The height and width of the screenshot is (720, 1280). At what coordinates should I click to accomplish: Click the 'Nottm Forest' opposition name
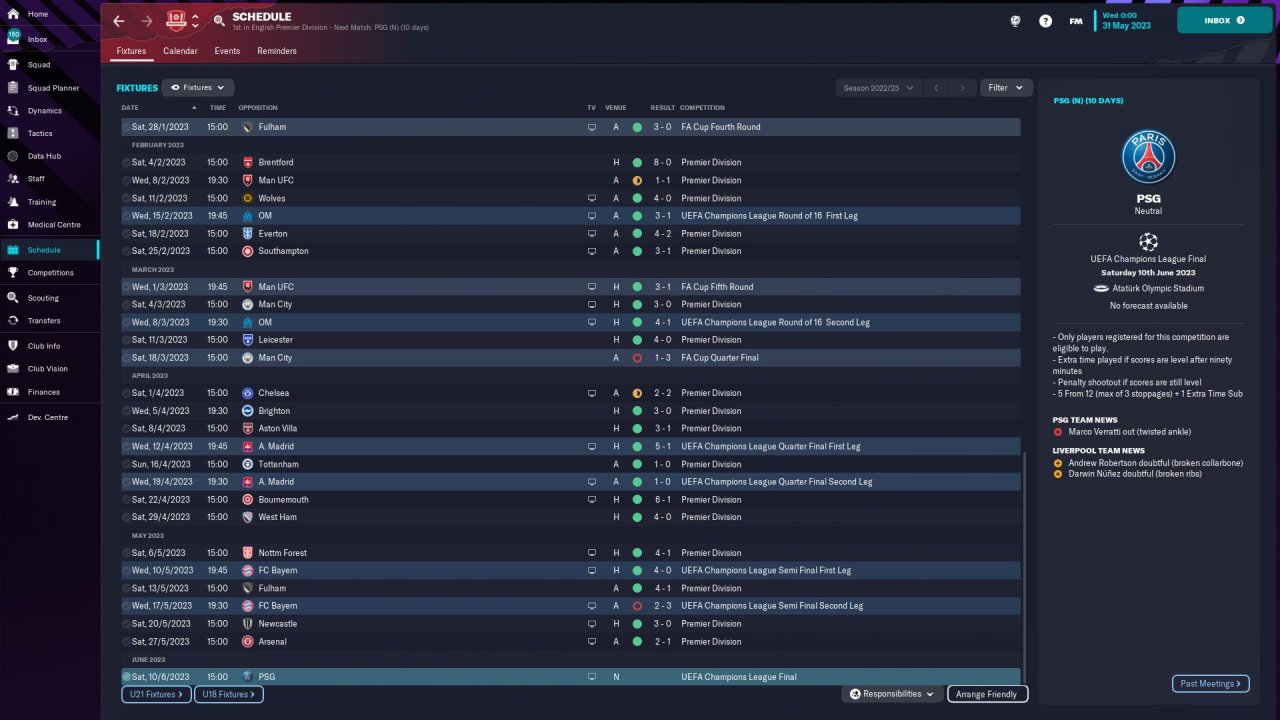tap(283, 553)
